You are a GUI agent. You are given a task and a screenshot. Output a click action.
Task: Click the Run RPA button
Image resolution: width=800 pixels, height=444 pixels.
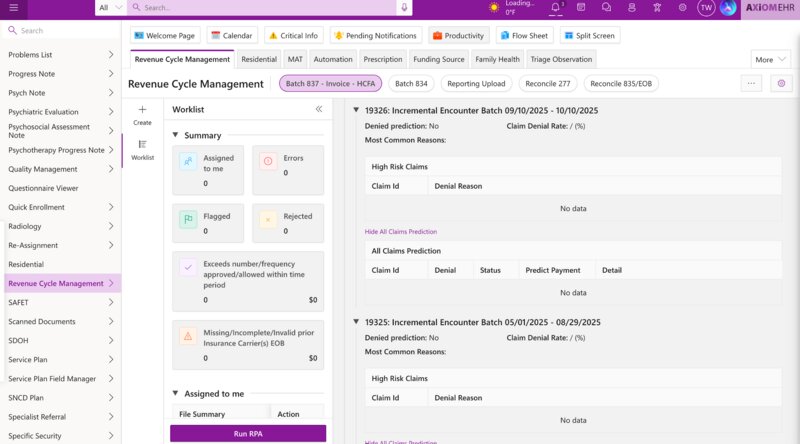pyautogui.click(x=248, y=433)
